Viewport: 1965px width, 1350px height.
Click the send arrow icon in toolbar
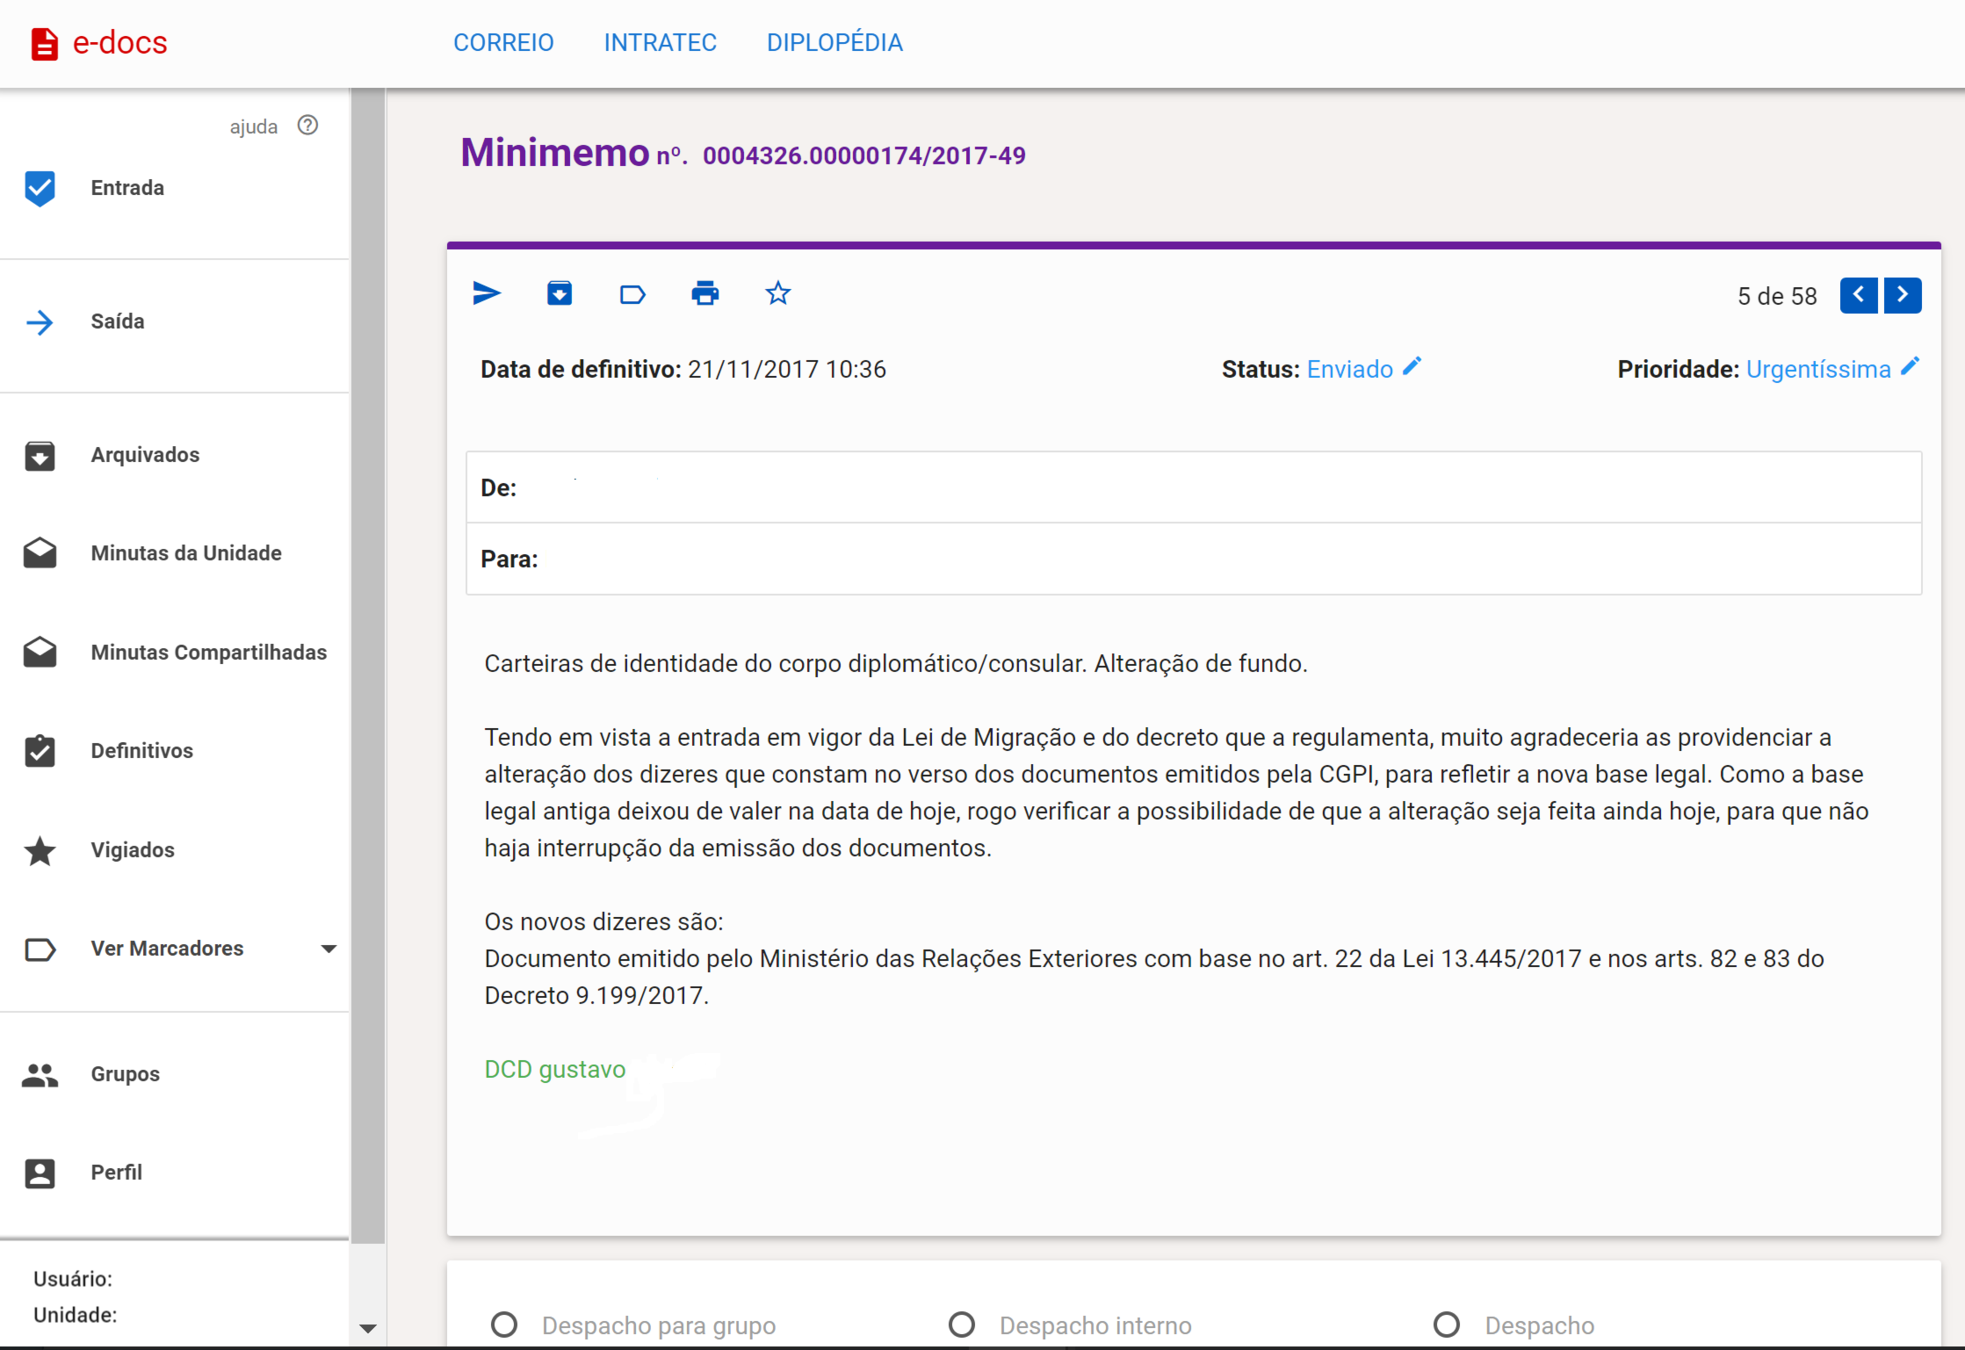pyautogui.click(x=486, y=294)
